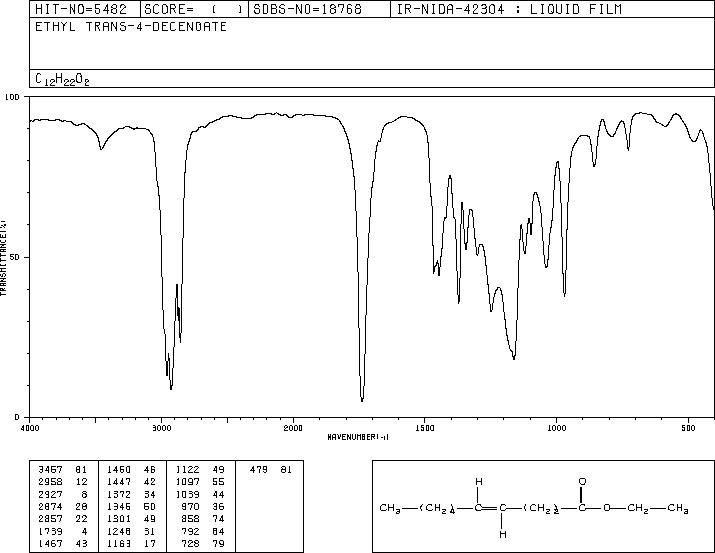
Task: Click the (CH2)4 group in structure
Action: pyautogui.click(x=438, y=508)
